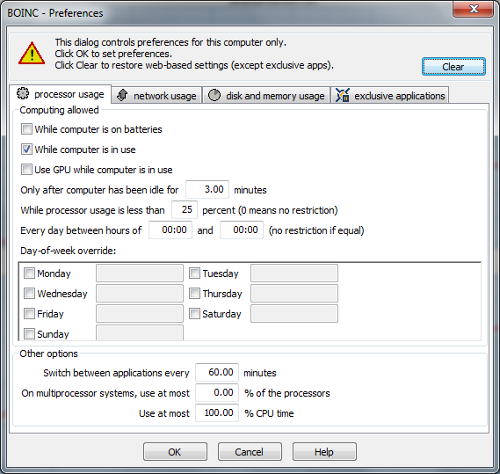Close the BOINC Preferences dialog
Image resolution: width=500 pixels, height=474 pixels.
click(x=473, y=9)
